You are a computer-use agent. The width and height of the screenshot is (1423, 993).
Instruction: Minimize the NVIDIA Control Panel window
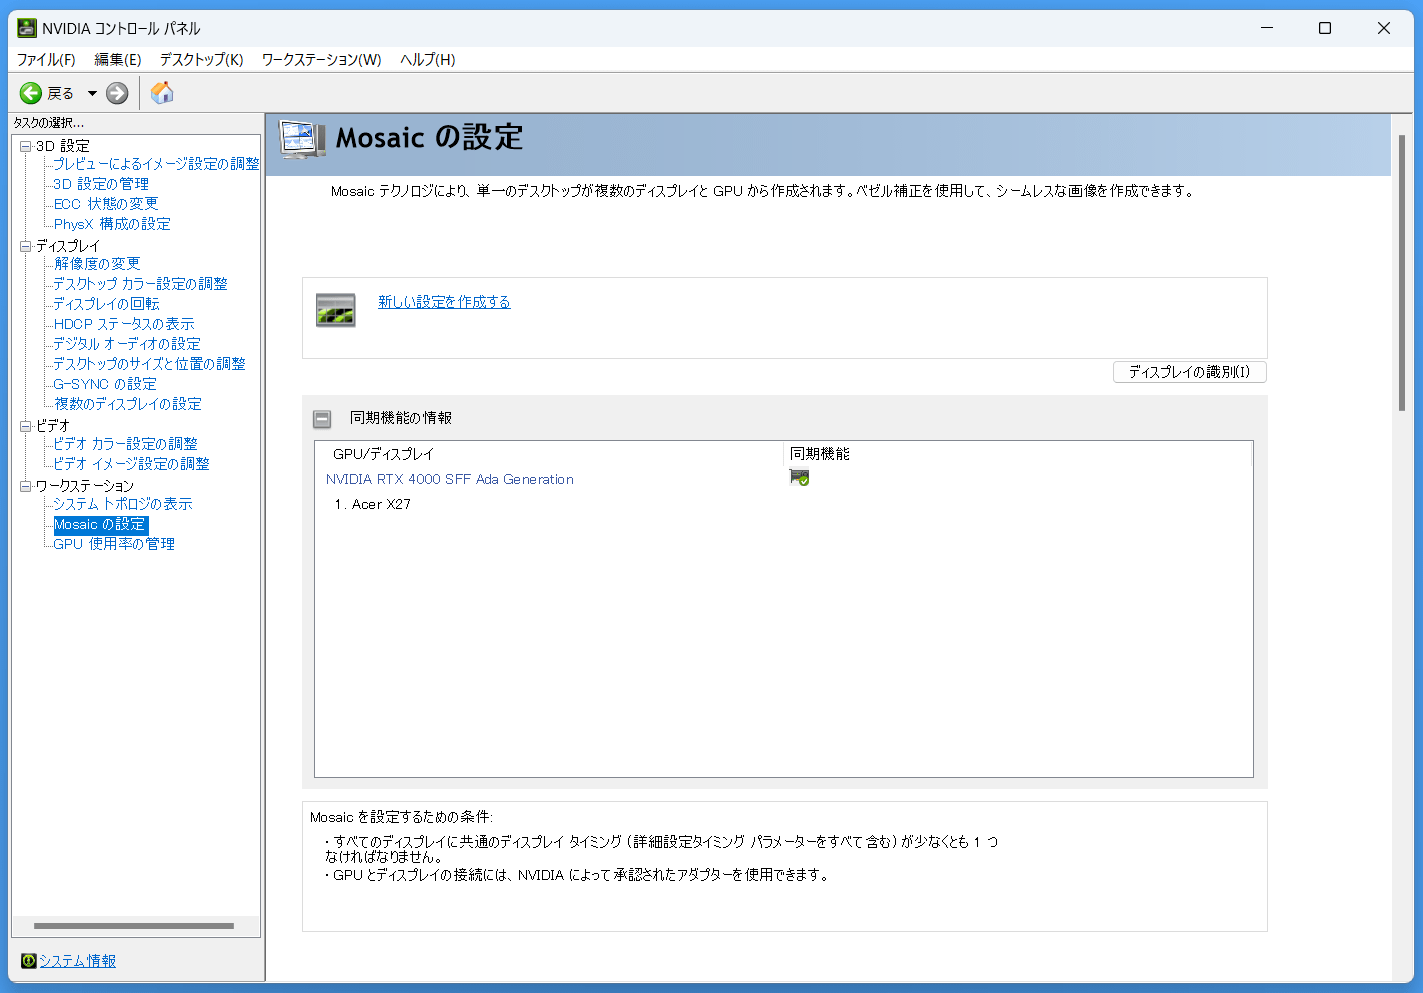[x=1267, y=28]
